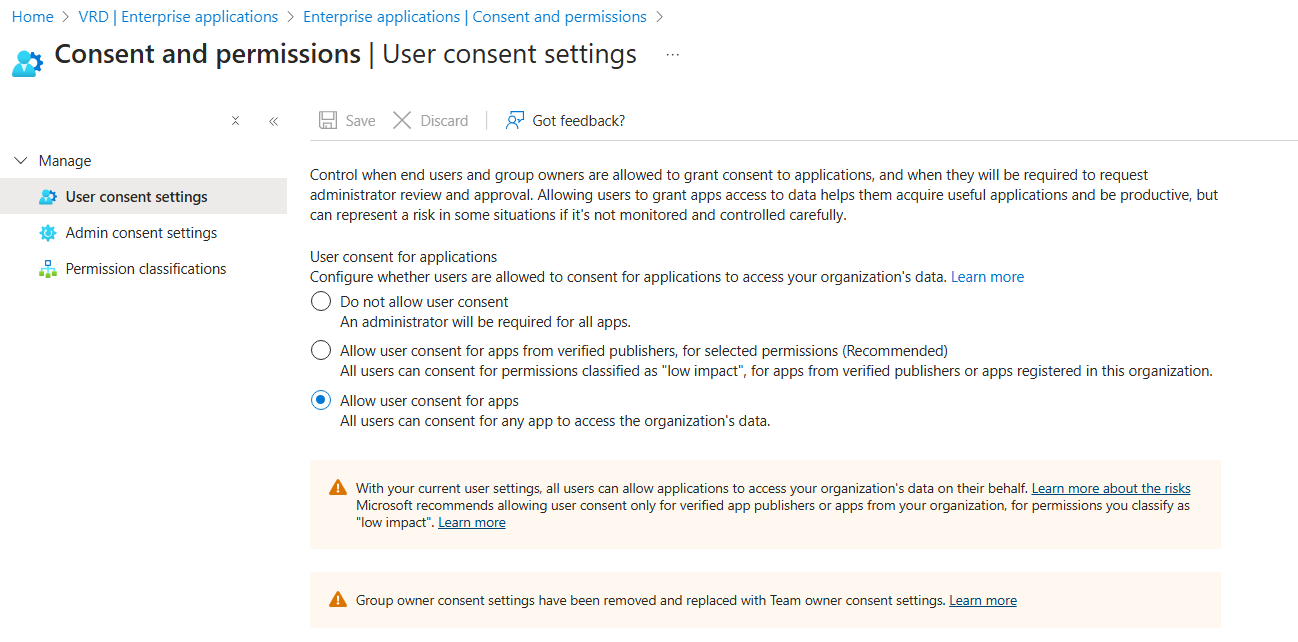Select Allow user consent for apps
1298x642 pixels.
(322, 399)
